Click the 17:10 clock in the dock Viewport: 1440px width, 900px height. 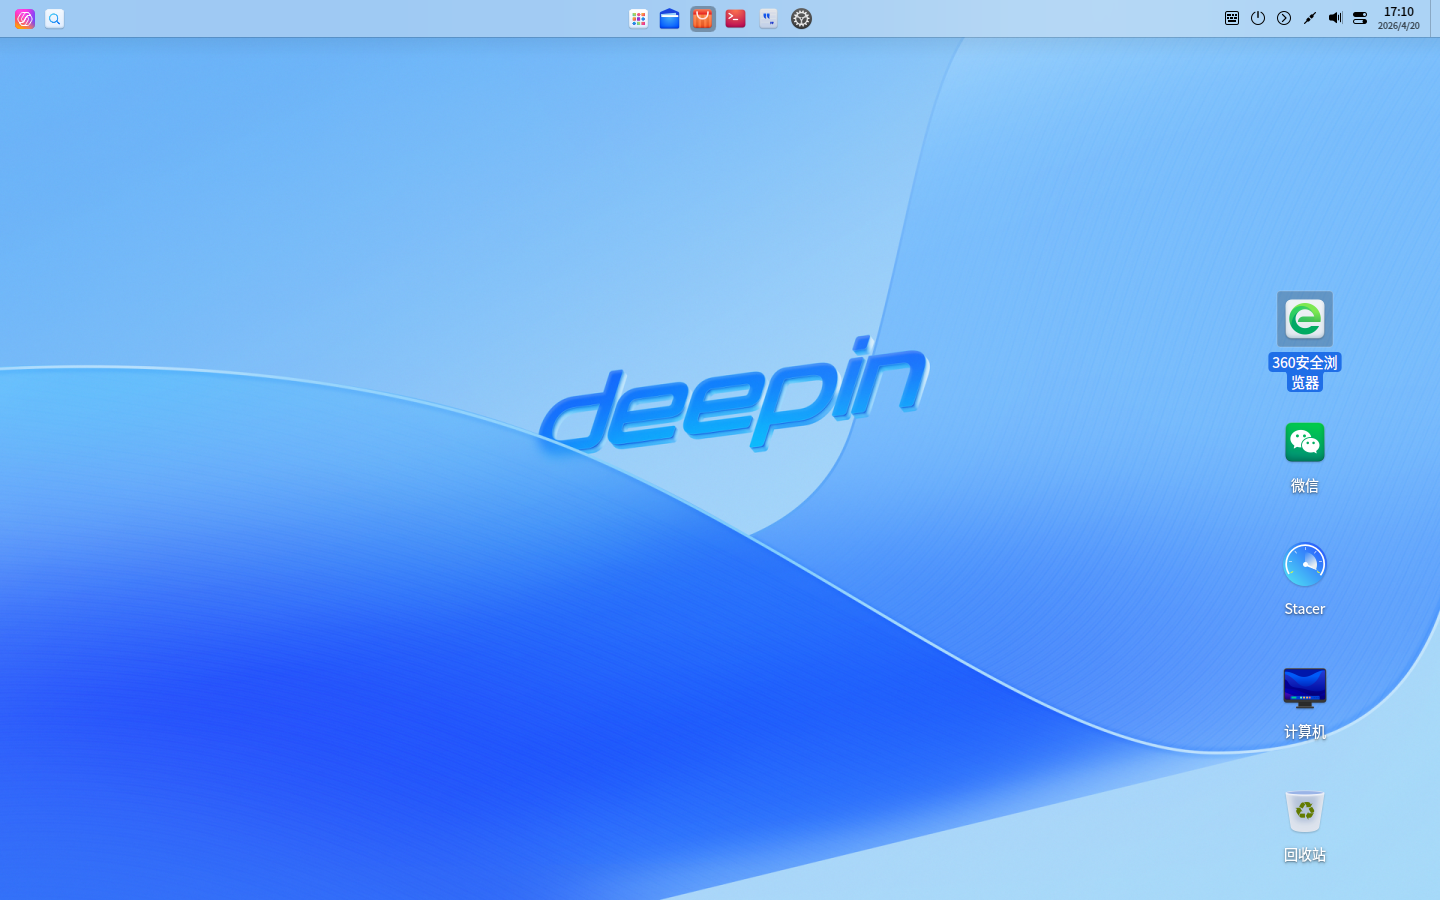1398,18
